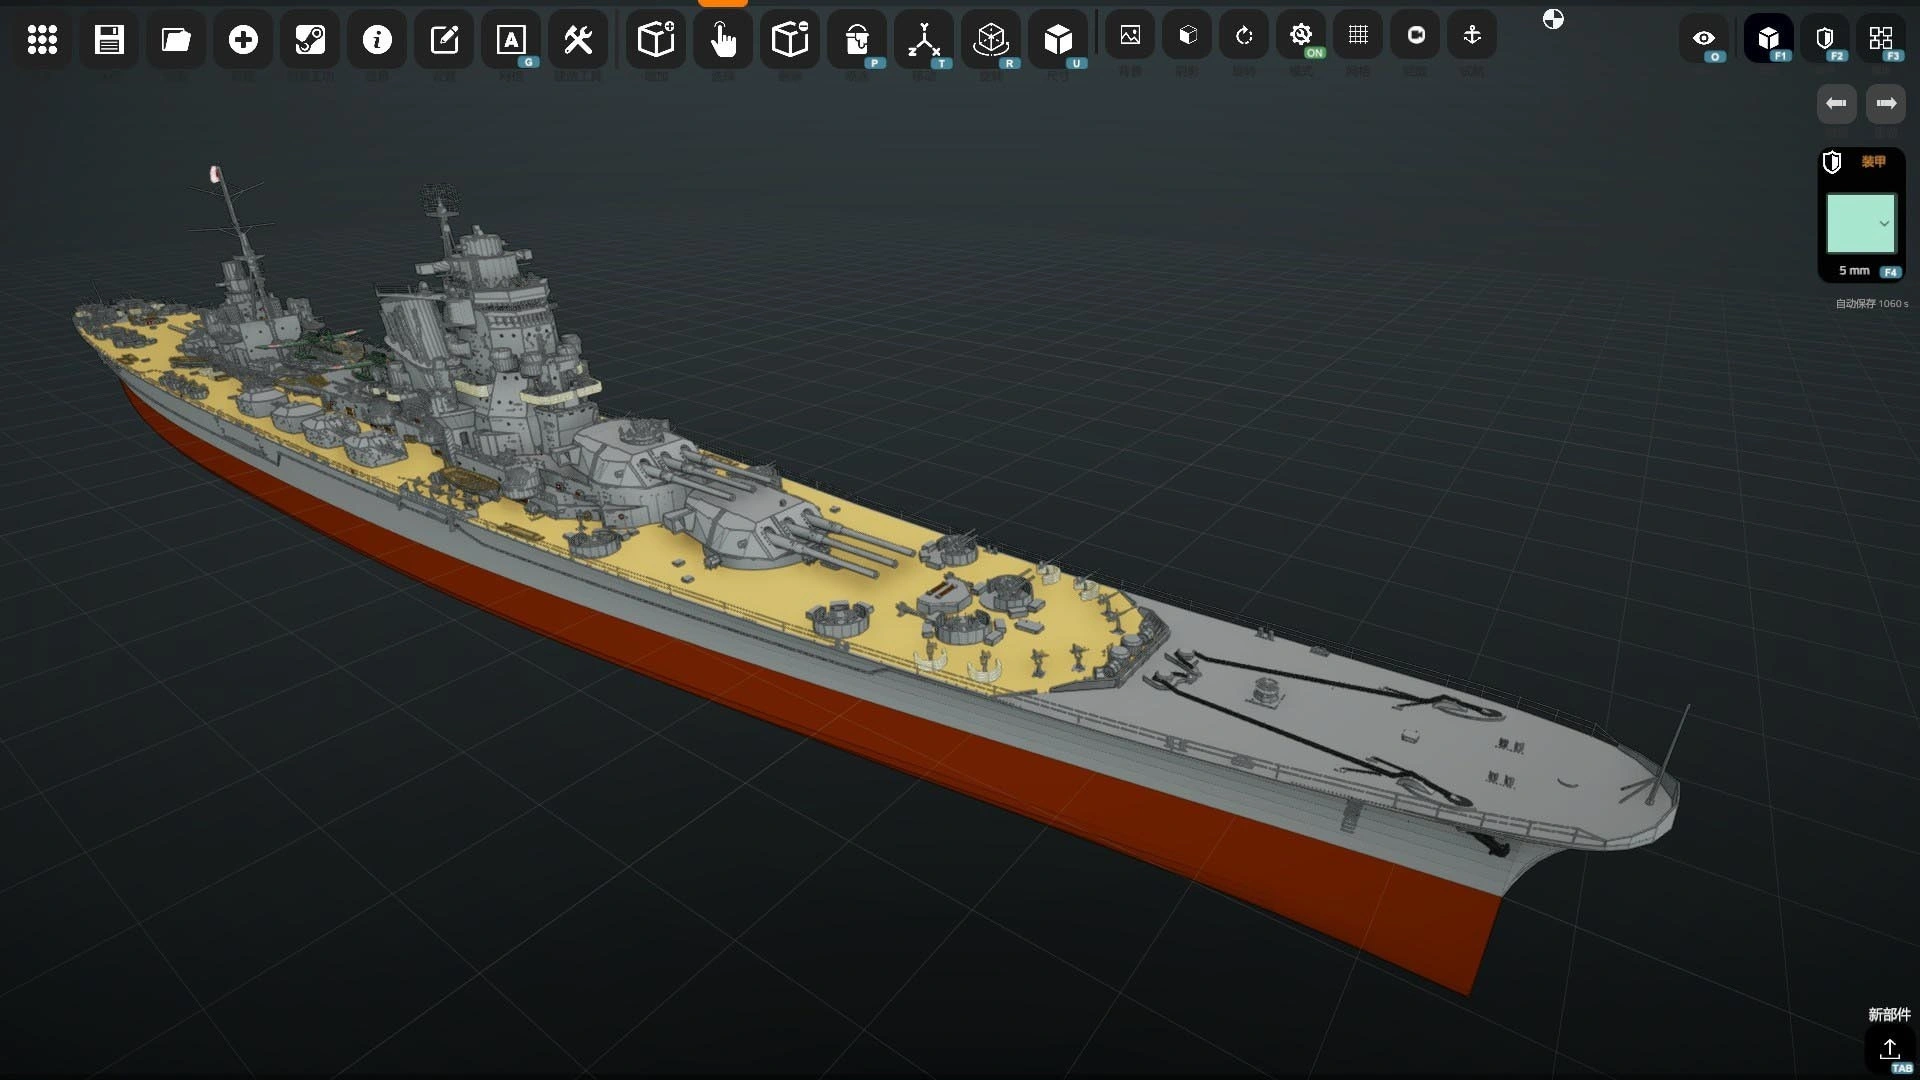Toggle scene visibility with the eye icon

pos(1705,39)
